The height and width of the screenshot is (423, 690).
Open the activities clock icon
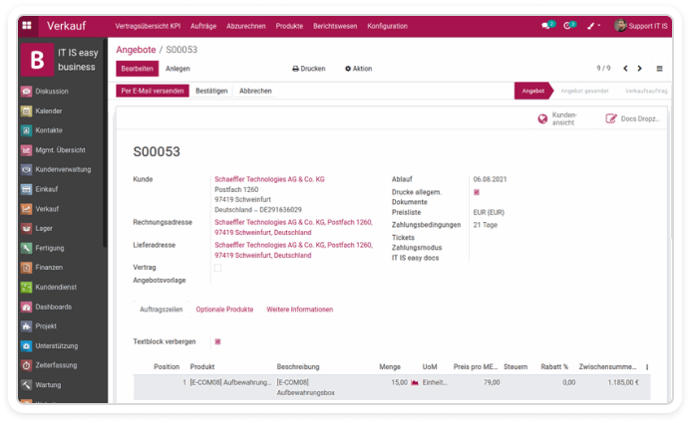[x=568, y=25]
